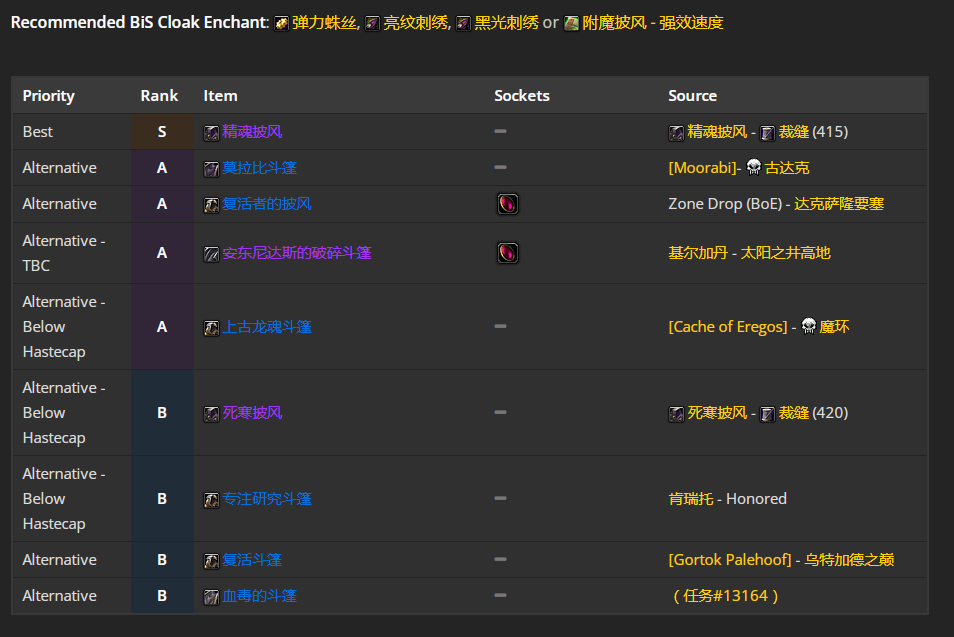This screenshot has width=954, height=637.
Task: Open the 肯瑞托 reputation link
Action: [691, 499]
